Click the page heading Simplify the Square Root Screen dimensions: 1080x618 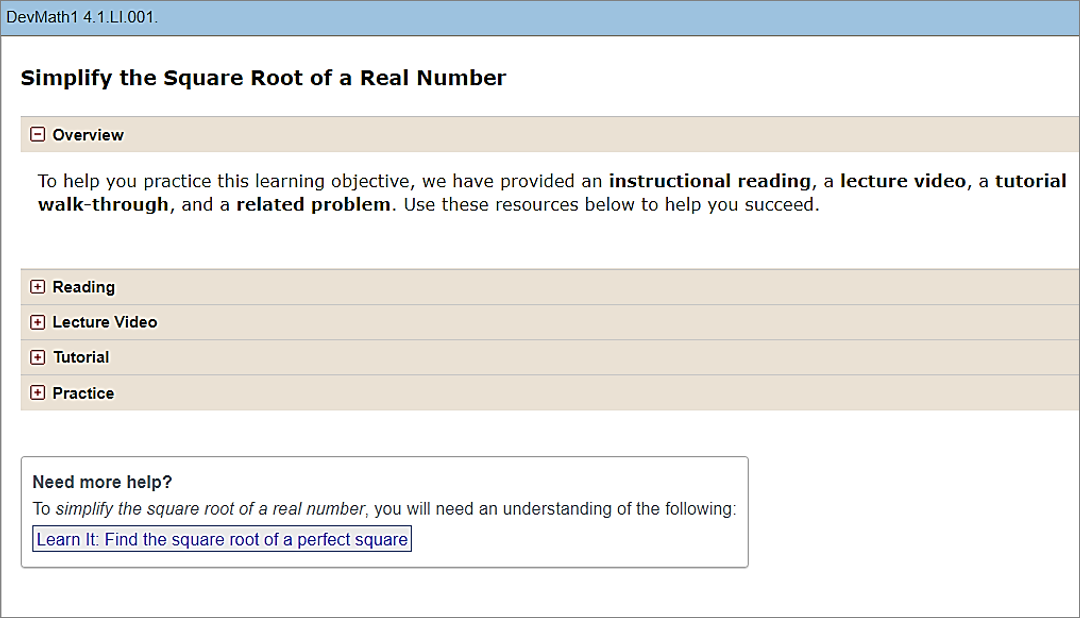coord(263,78)
